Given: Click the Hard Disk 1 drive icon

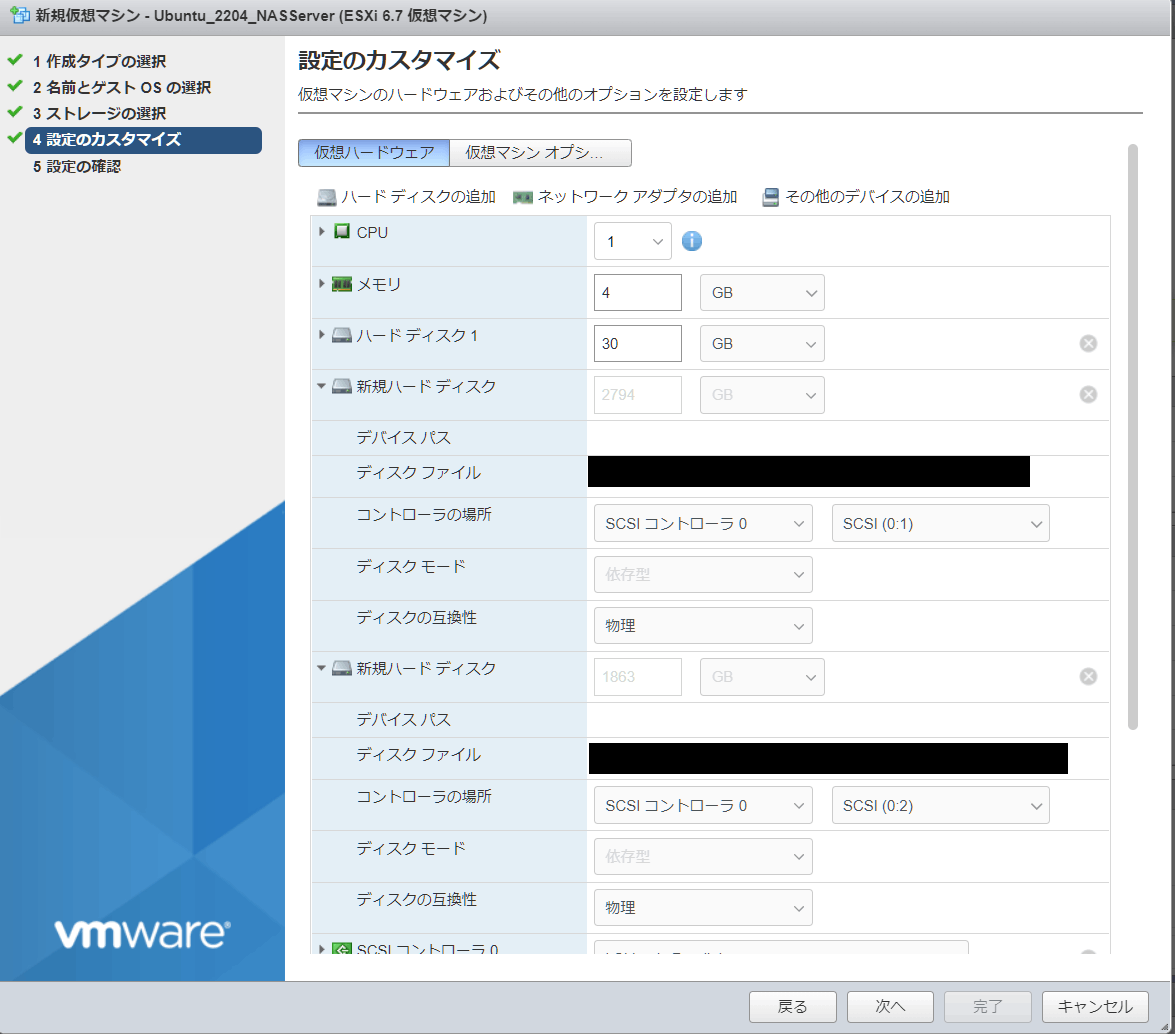Looking at the screenshot, I should click(x=342, y=335).
